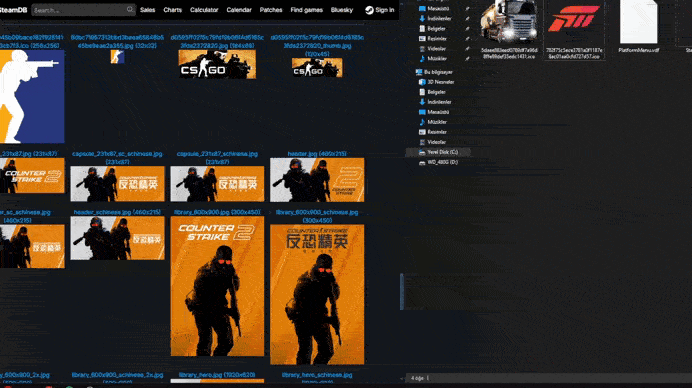Viewport: 692px width, 388px height.
Task: Open the large CS silhouette icon image
Action: pyautogui.click(x=32, y=96)
